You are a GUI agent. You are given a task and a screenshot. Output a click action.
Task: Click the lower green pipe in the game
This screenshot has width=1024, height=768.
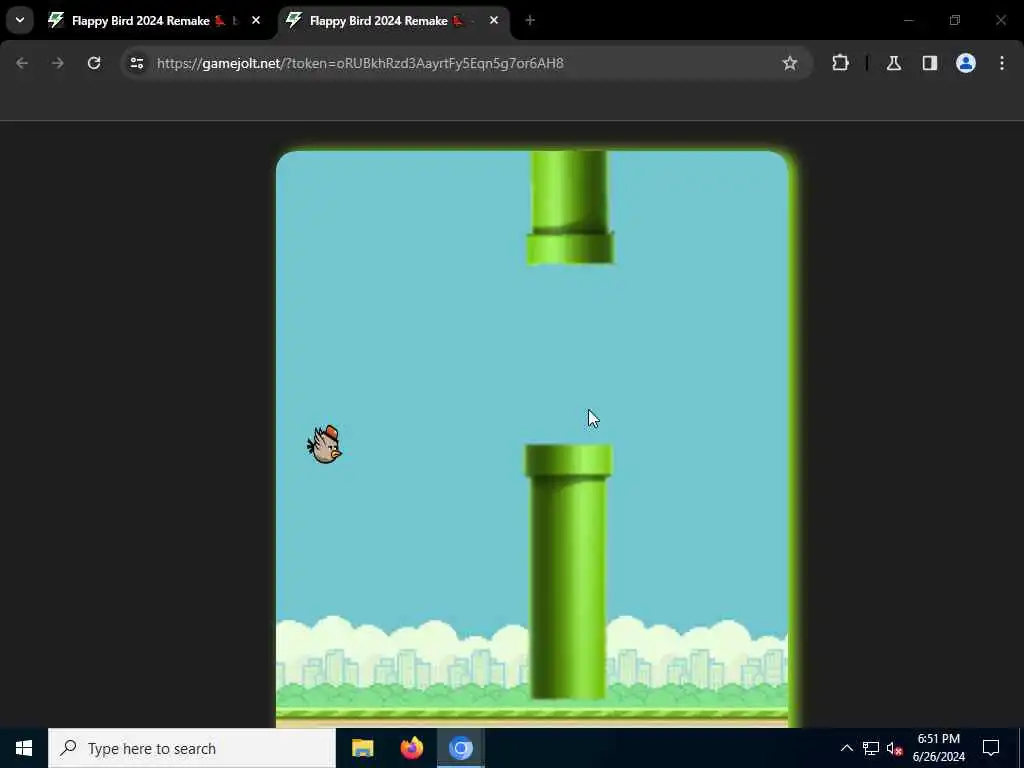click(568, 571)
